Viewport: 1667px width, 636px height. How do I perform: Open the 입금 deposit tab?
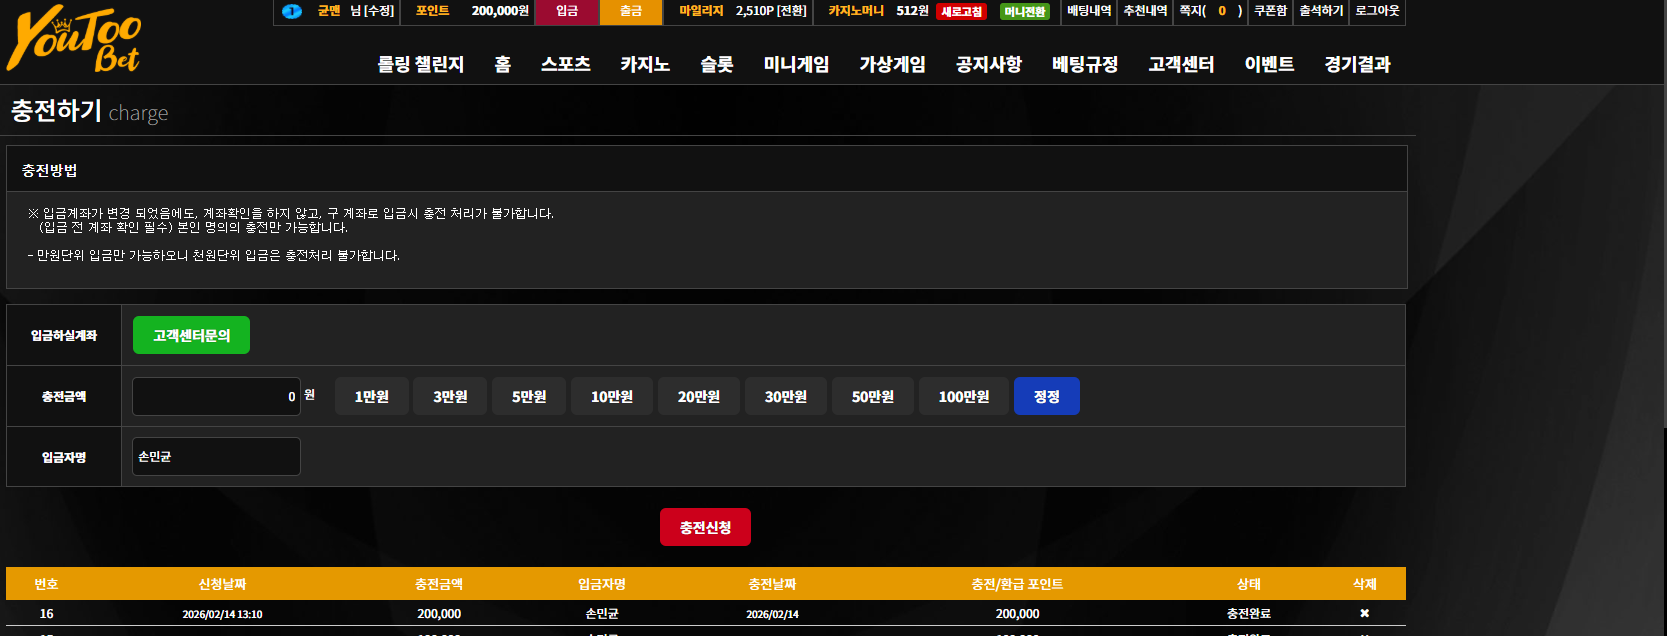tap(567, 11)
